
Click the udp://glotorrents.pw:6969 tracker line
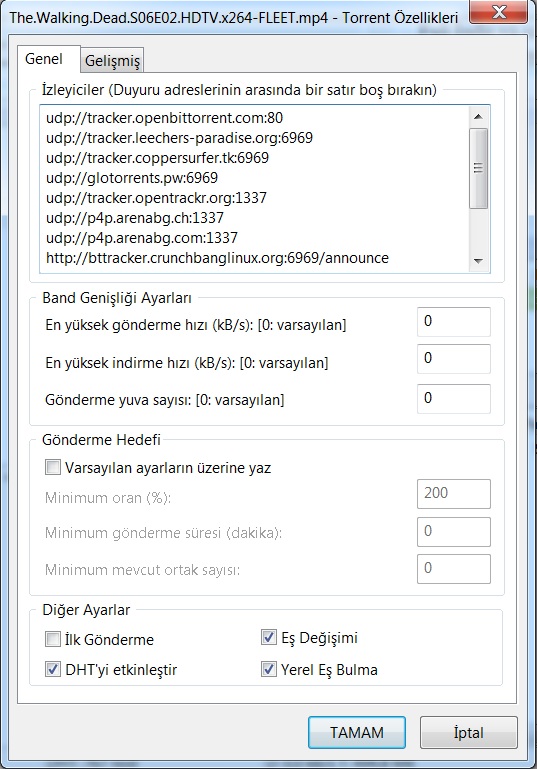(x=132, y=178)
